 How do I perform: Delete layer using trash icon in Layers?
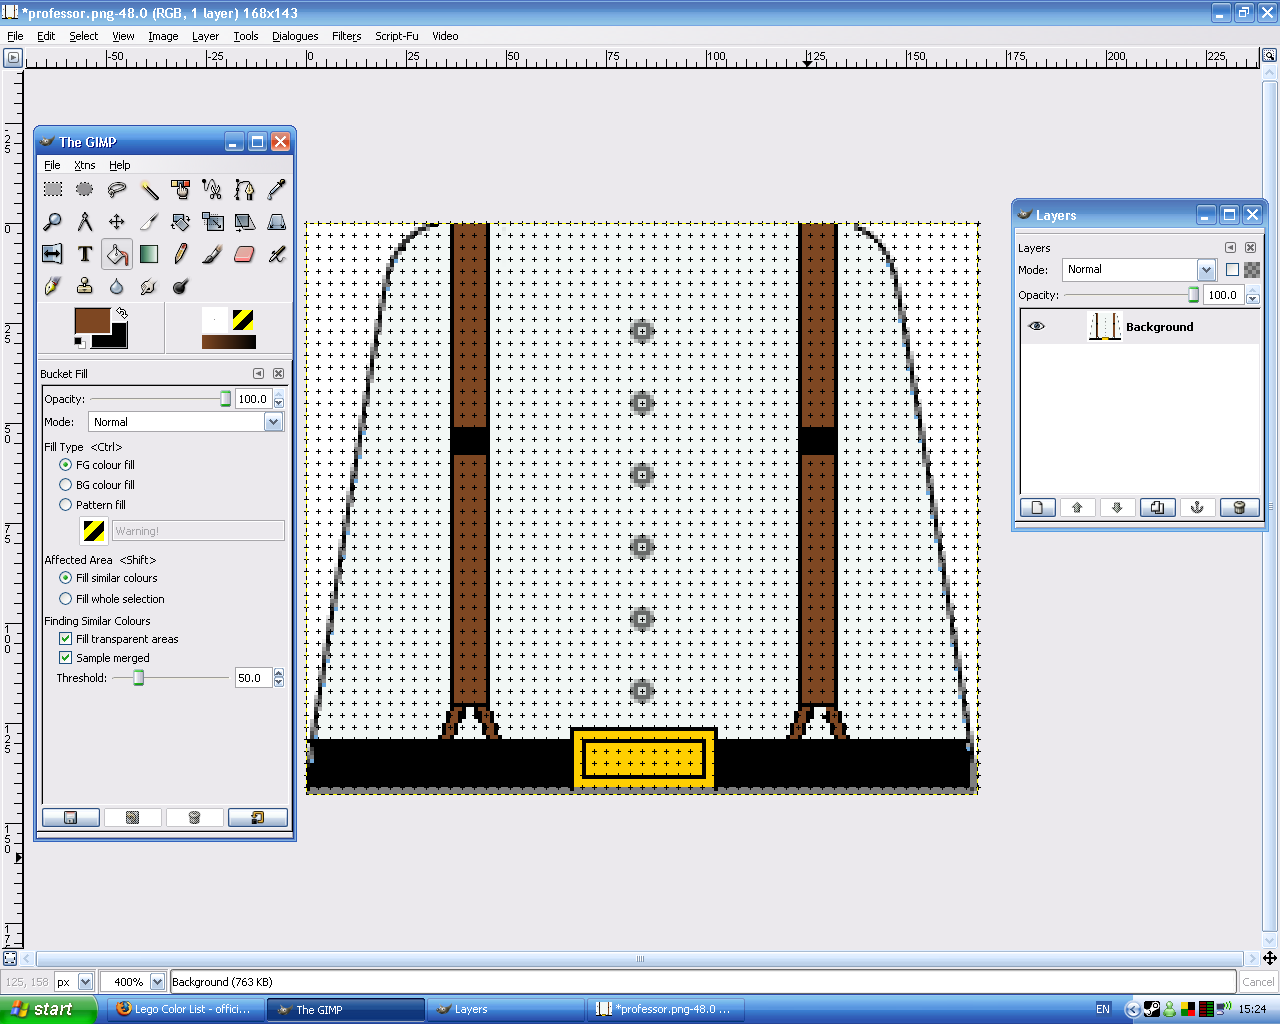[x=1239, y=507]
